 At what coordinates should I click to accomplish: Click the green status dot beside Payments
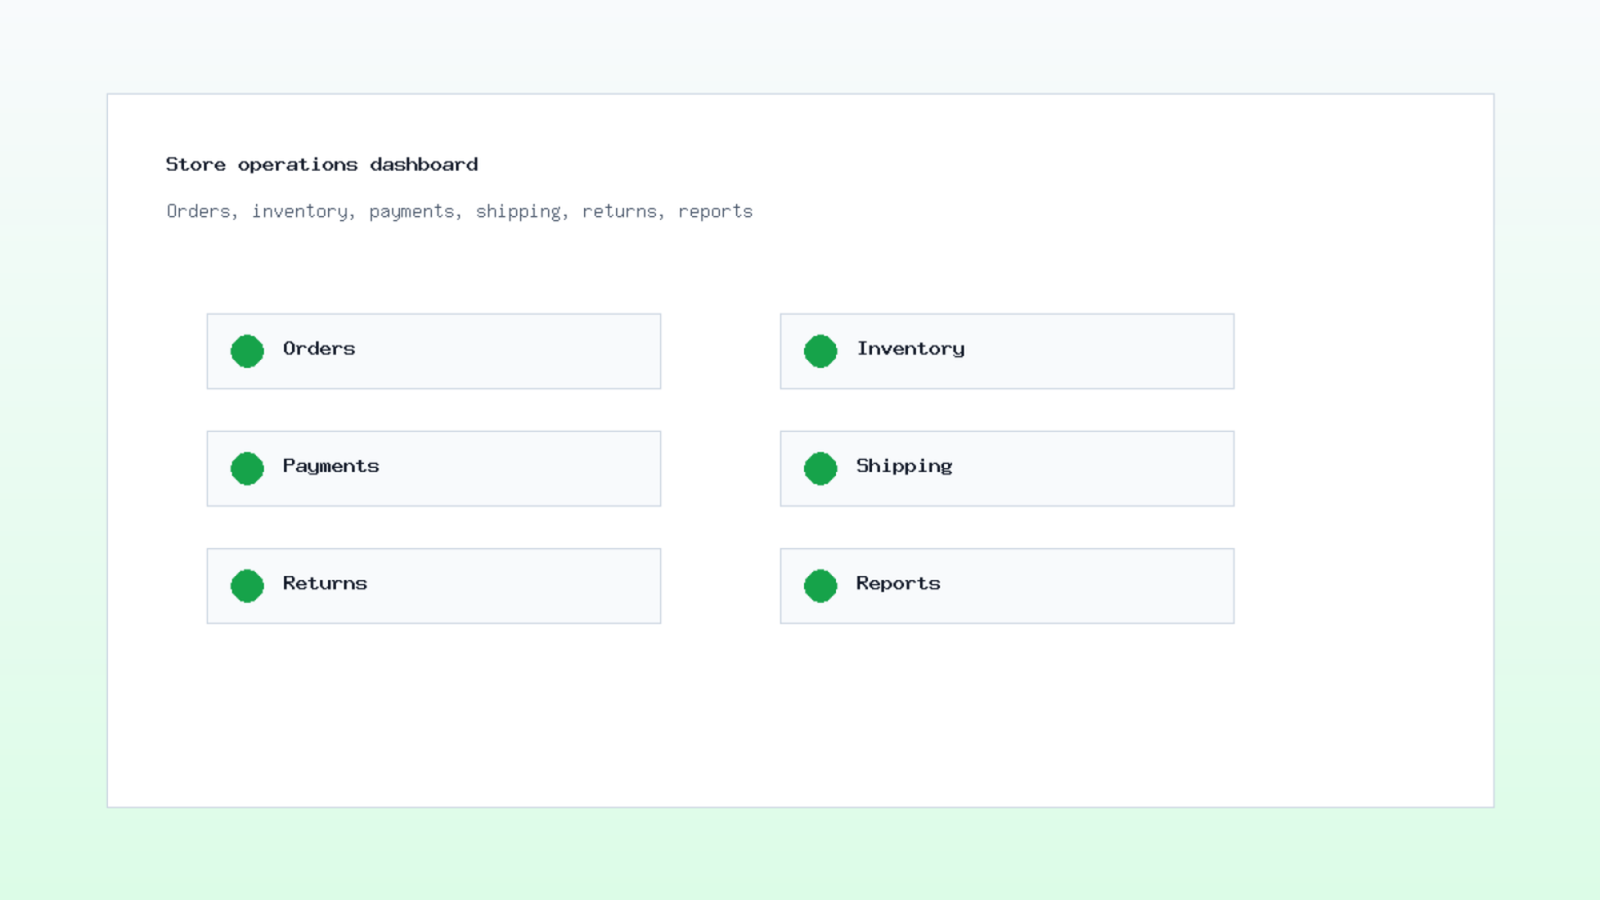247,468
